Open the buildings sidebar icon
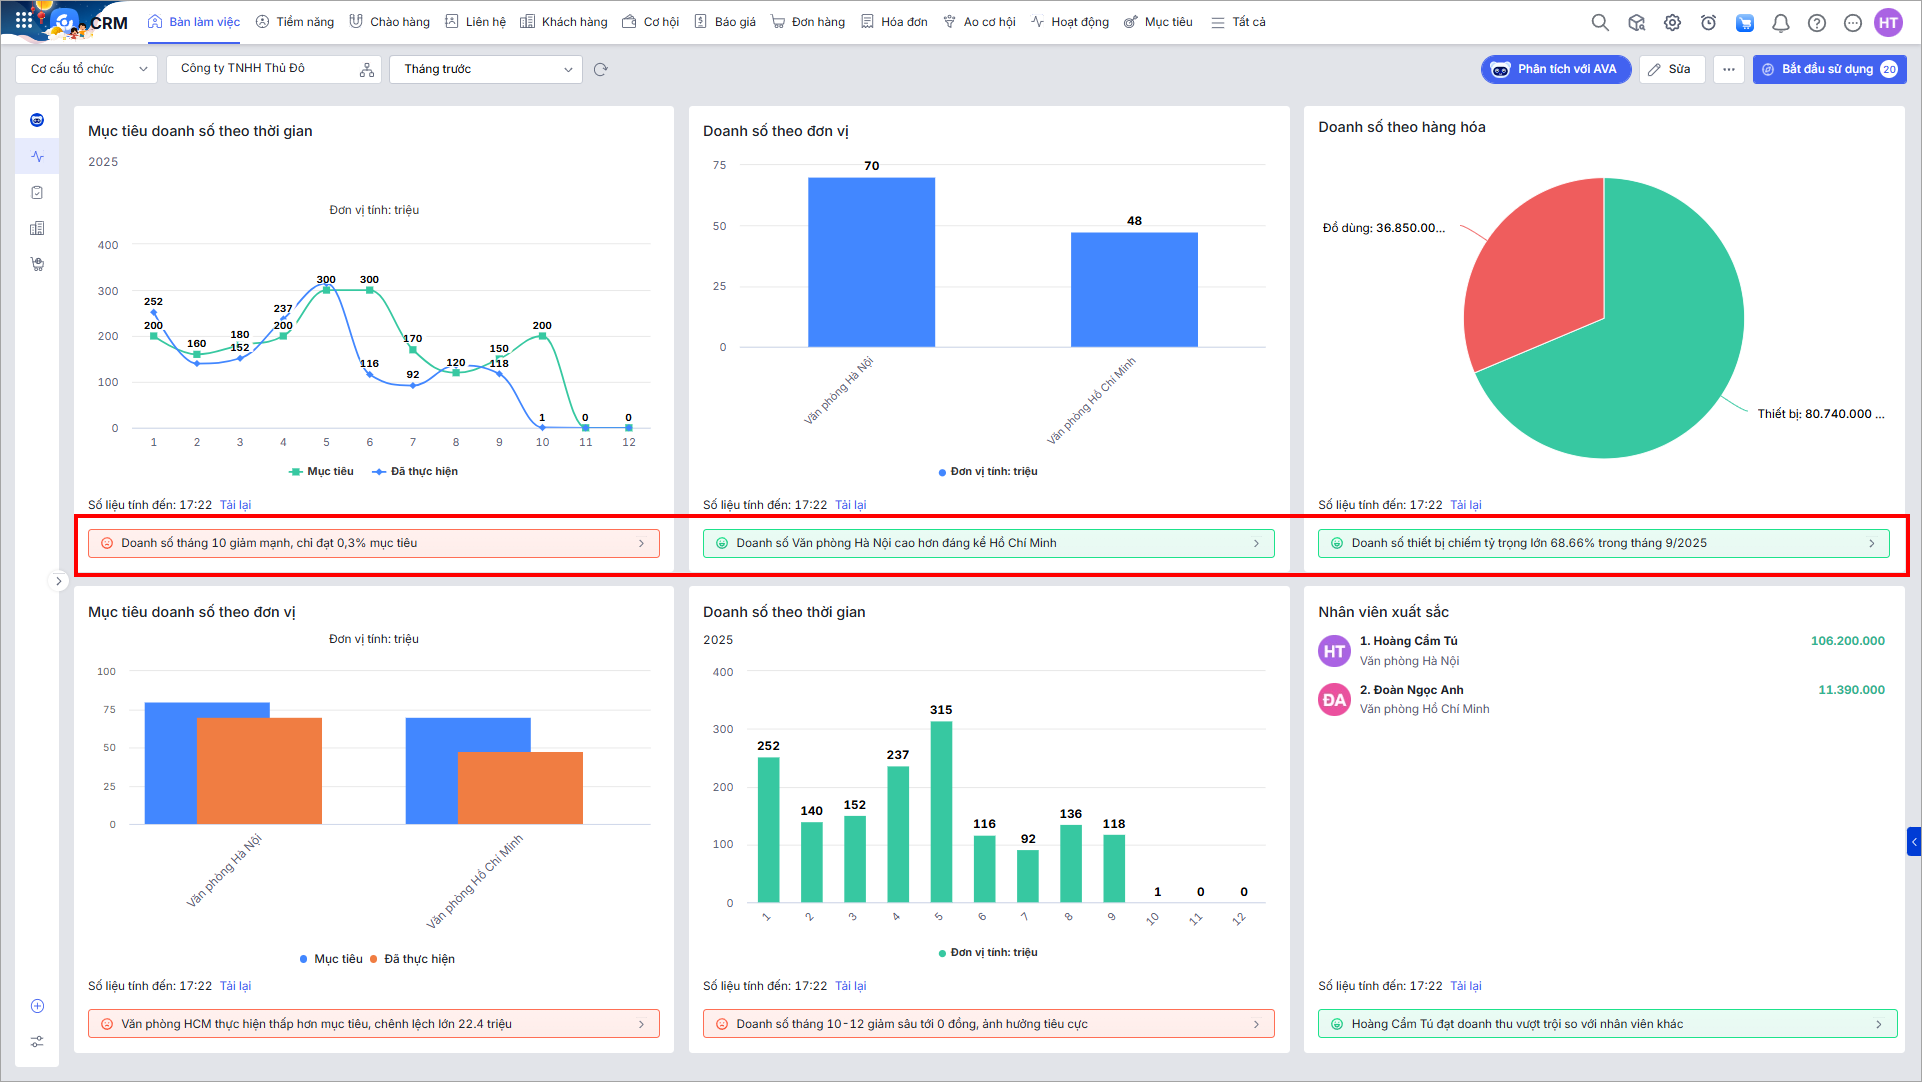This screenshot has width=1922, height=1082. pos(37,228)
